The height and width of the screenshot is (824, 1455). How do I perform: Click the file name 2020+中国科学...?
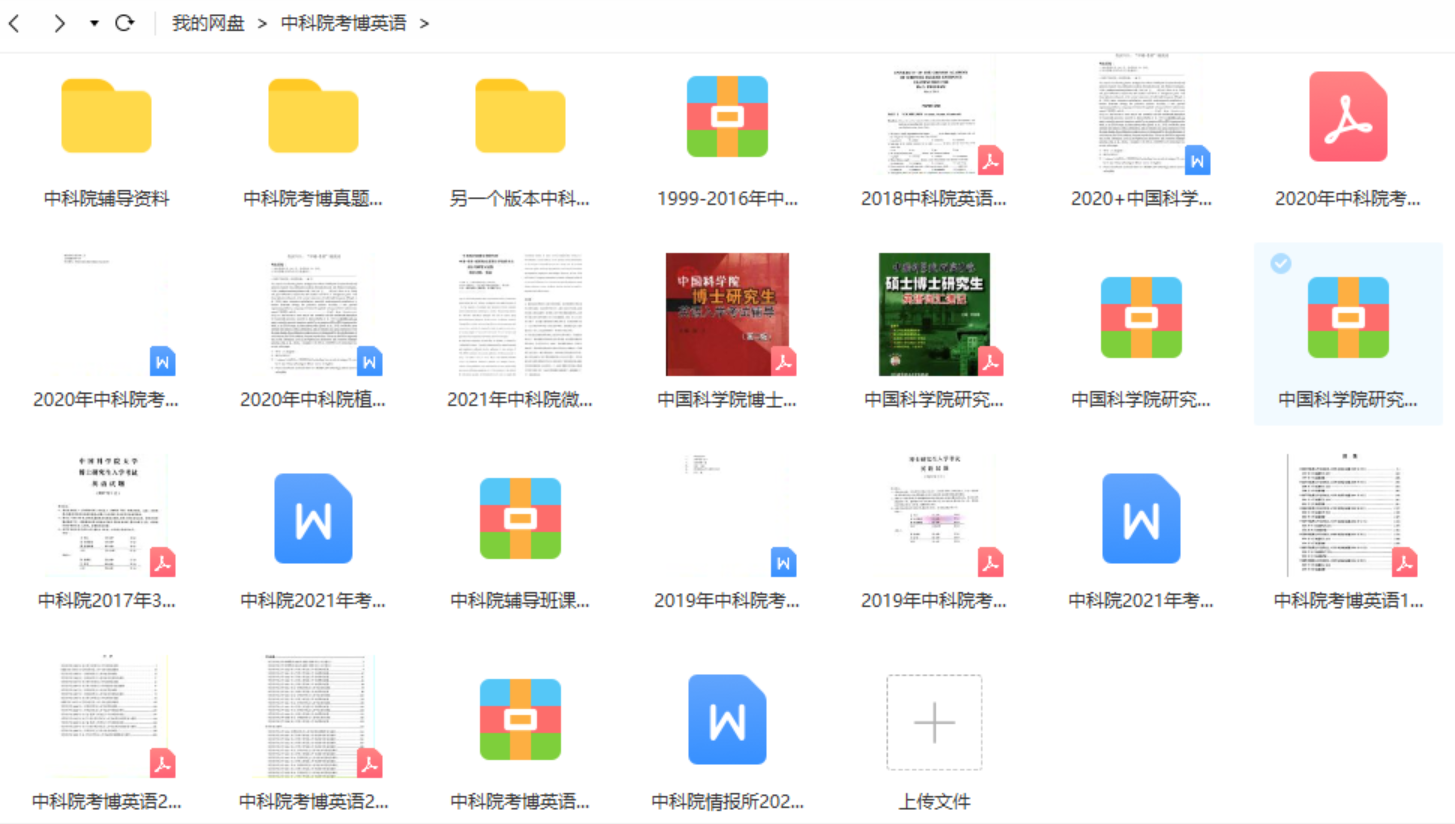[x=1141, y=199]
